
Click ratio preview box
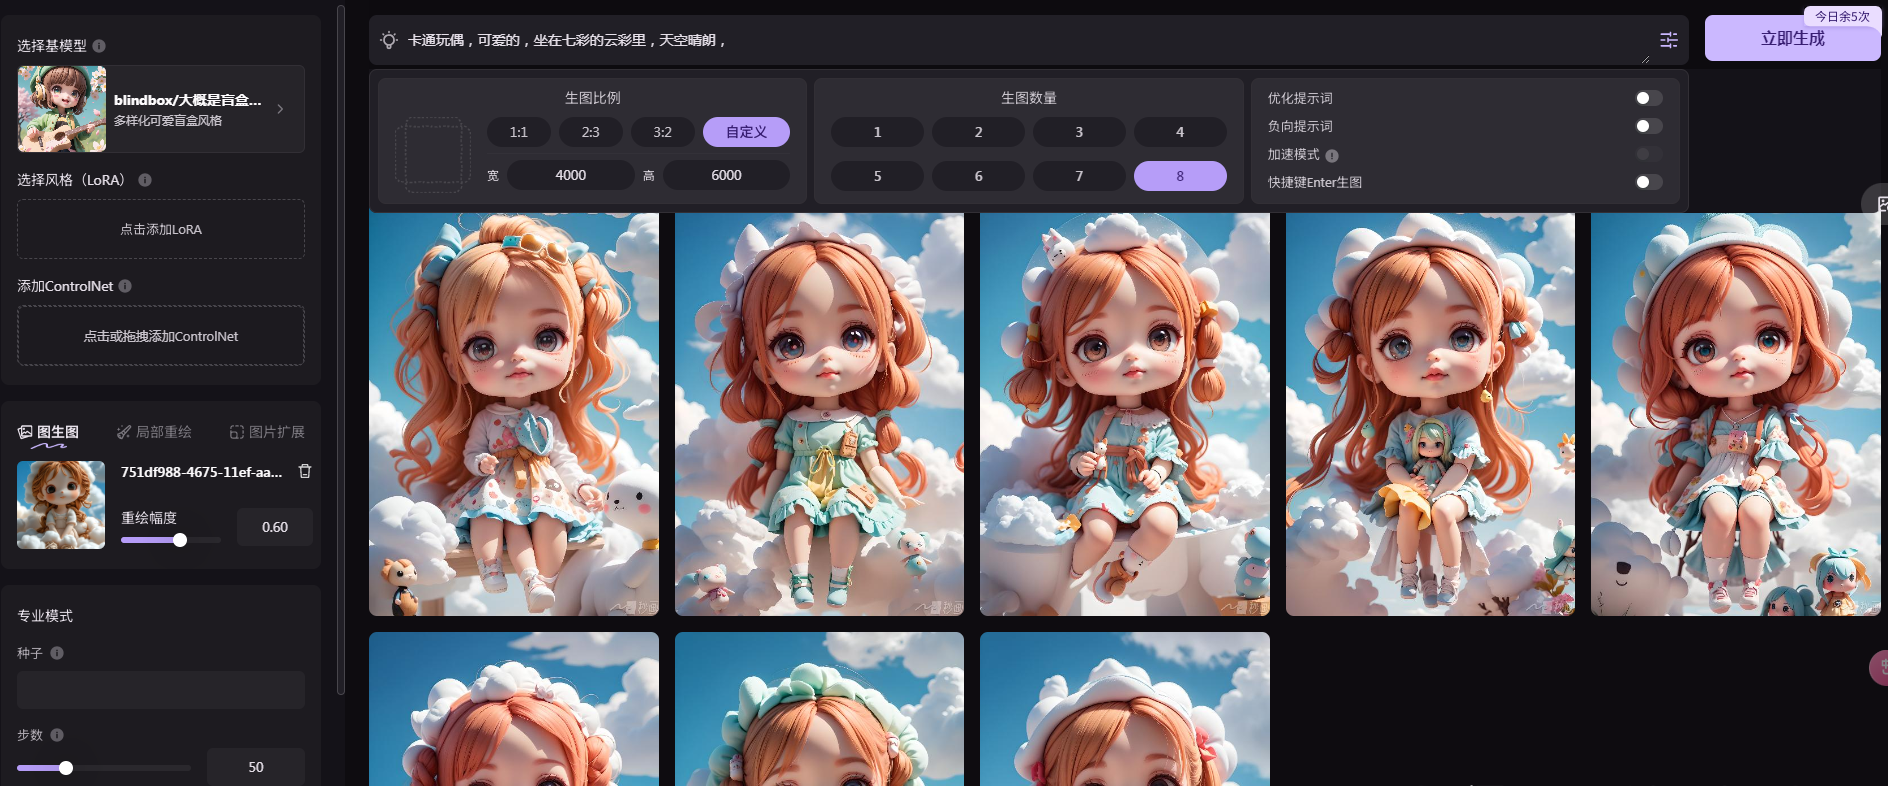click(433, 155)
